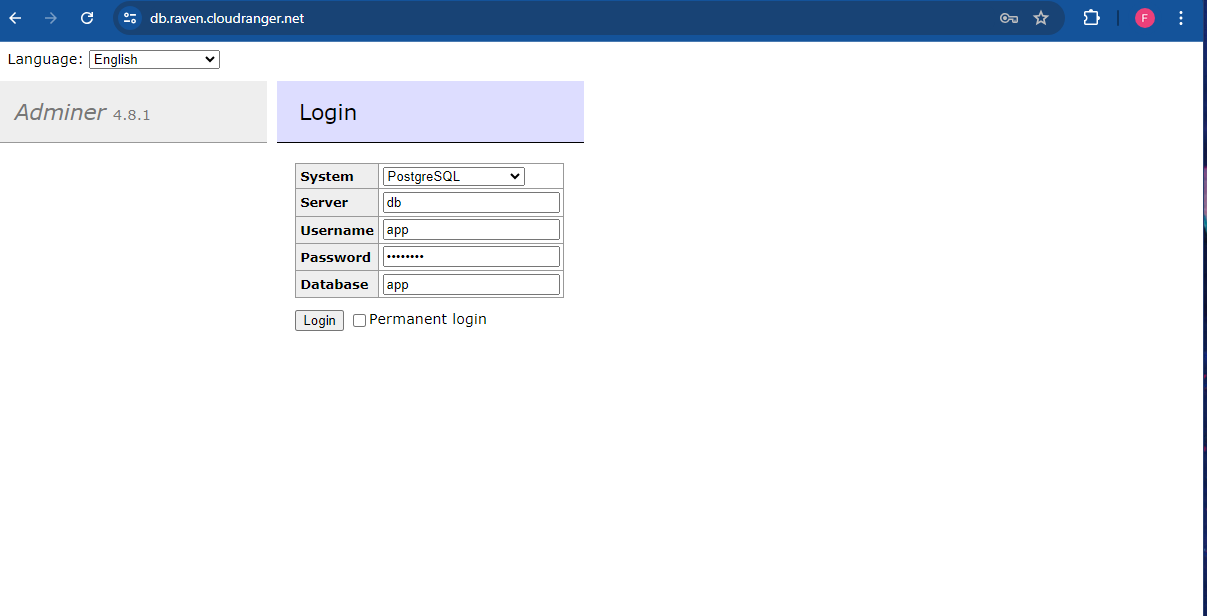Click the browser back arrow

click(14, 17)
